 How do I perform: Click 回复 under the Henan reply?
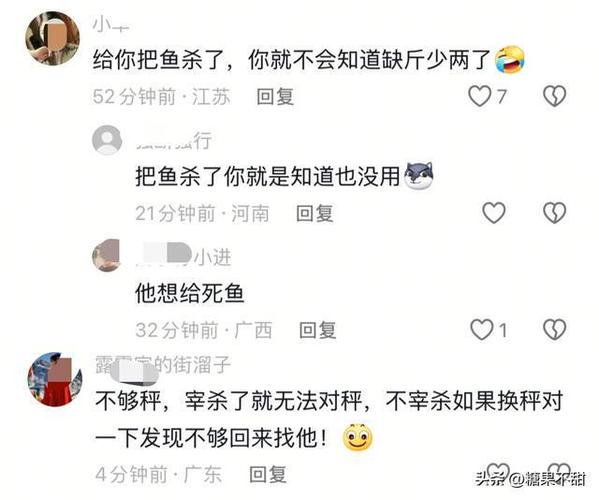(x=315, y=213)
